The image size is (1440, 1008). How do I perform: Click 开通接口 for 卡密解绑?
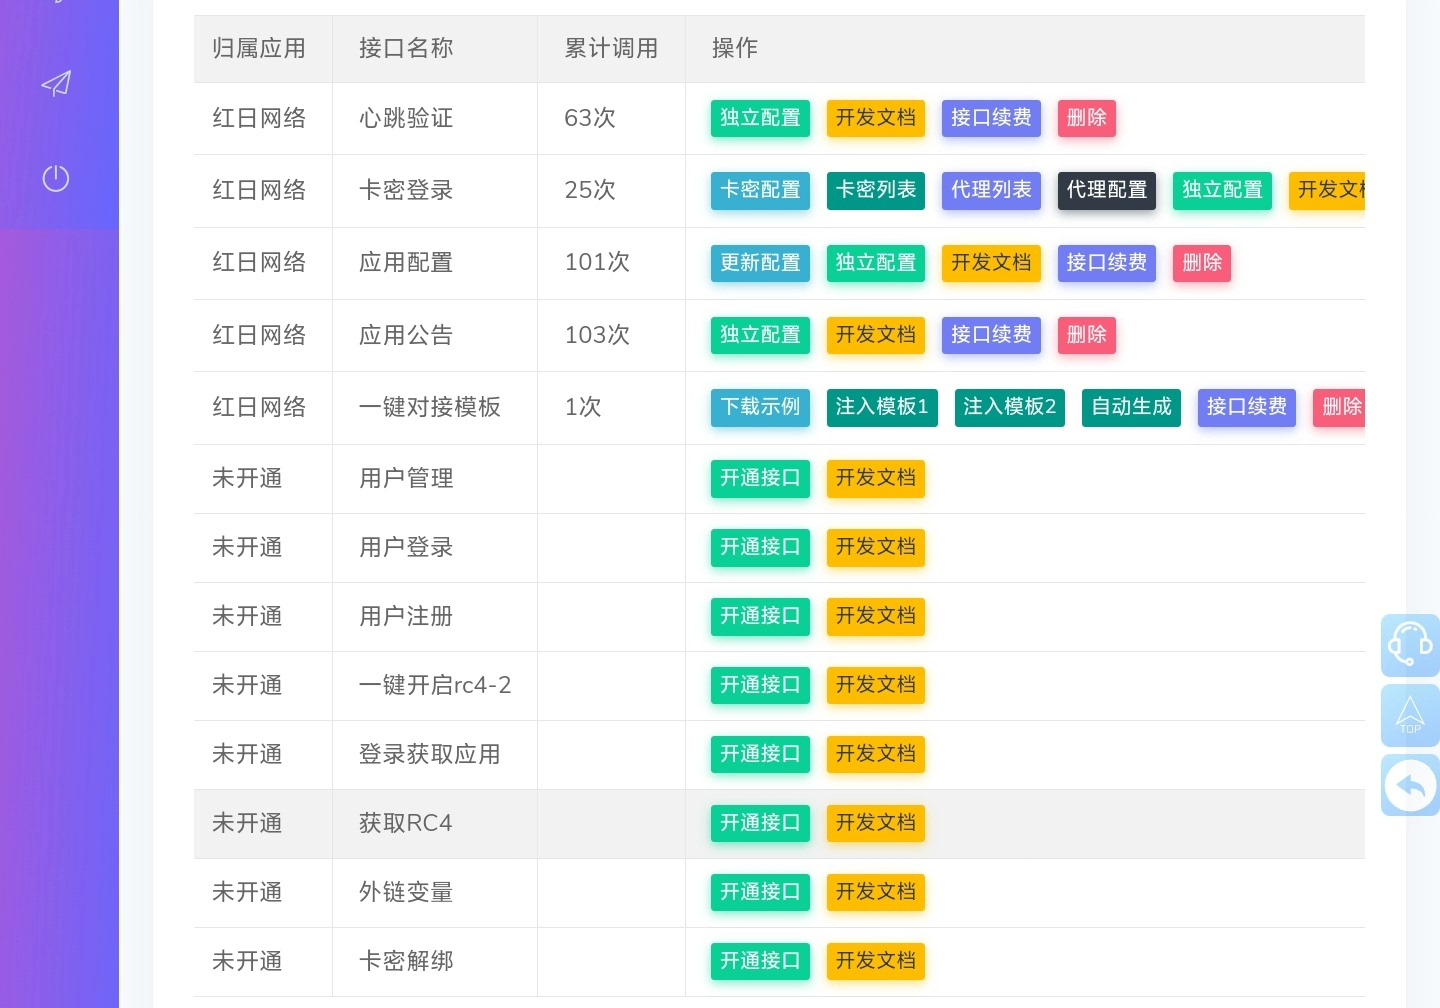coord(760,961)
